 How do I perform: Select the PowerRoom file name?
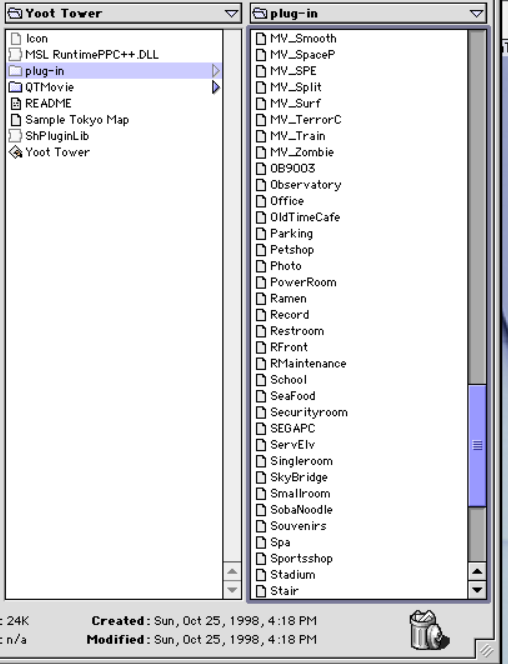point(304,282)
